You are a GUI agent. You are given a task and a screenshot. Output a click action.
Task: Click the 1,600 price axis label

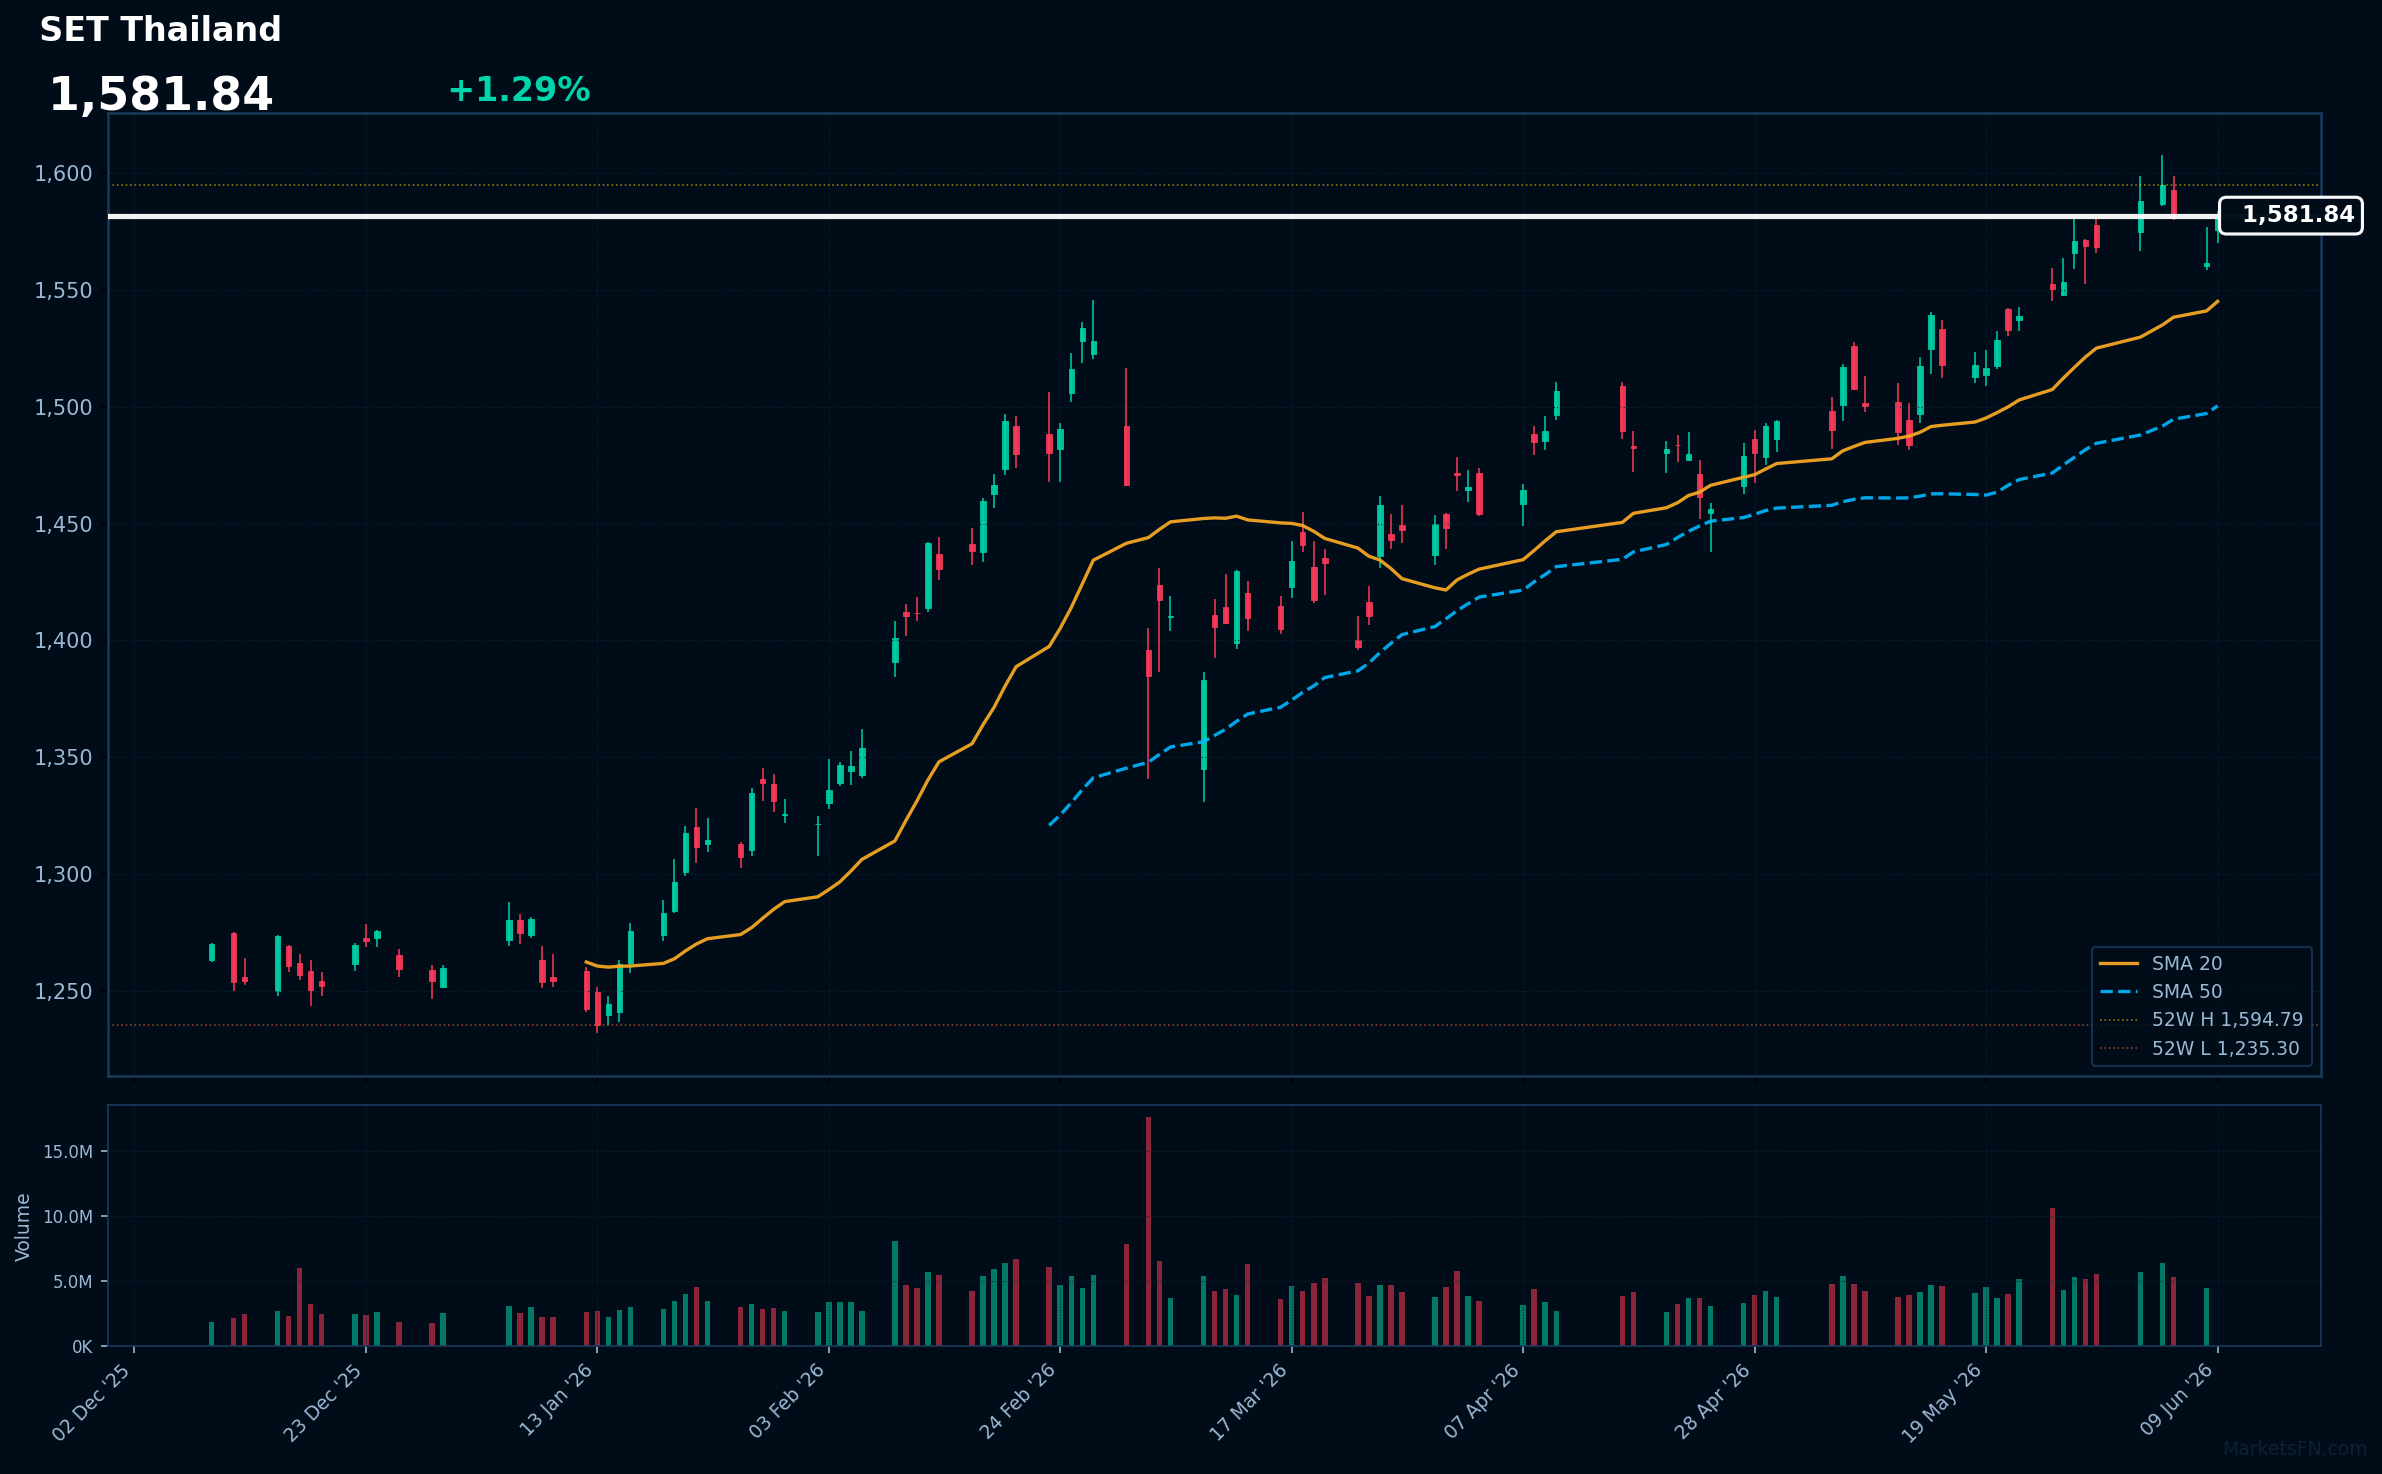click(x=63, y=174)
